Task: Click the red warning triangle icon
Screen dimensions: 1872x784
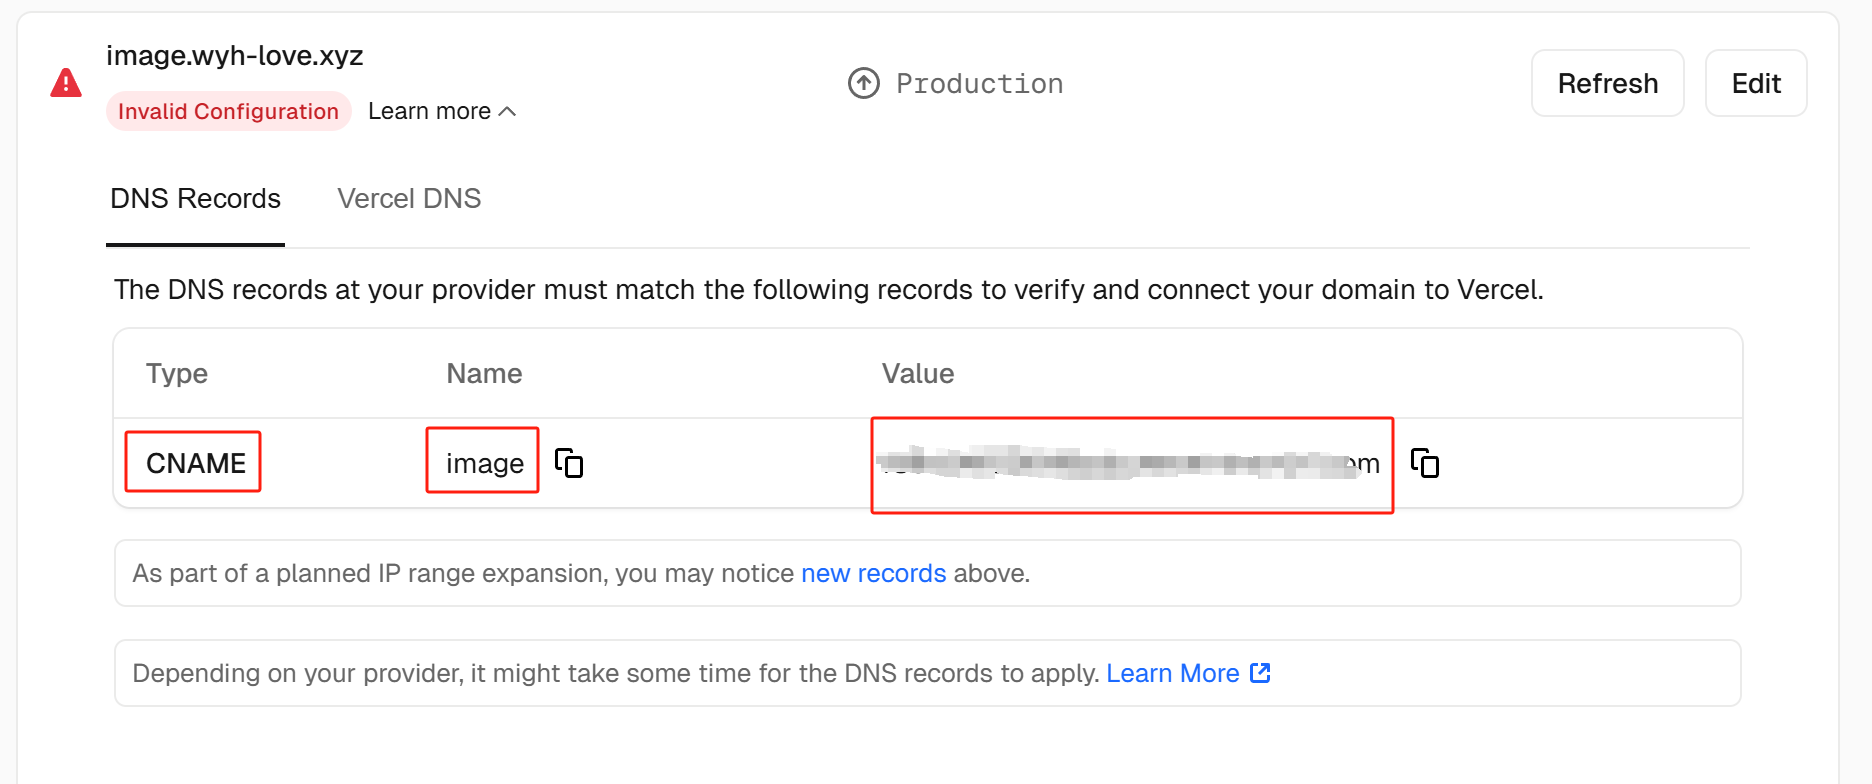Action: [x=66, y=83]
